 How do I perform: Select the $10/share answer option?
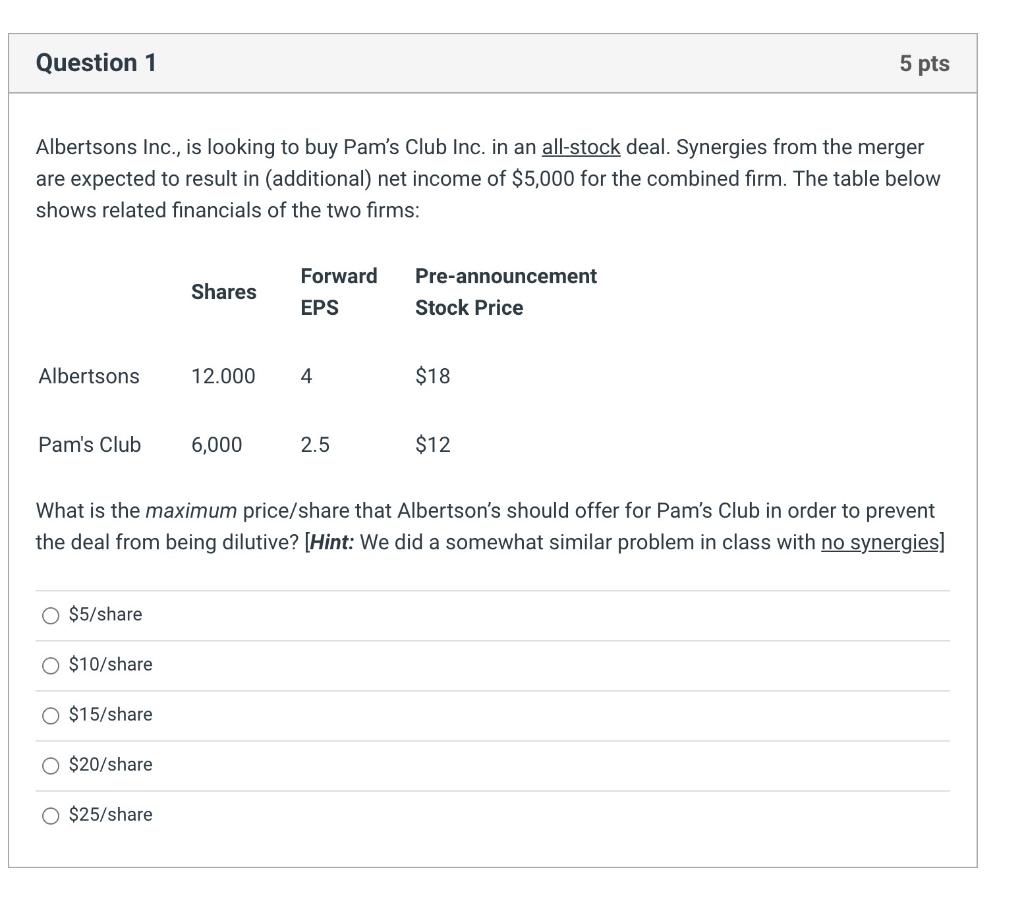click(51, 664)
